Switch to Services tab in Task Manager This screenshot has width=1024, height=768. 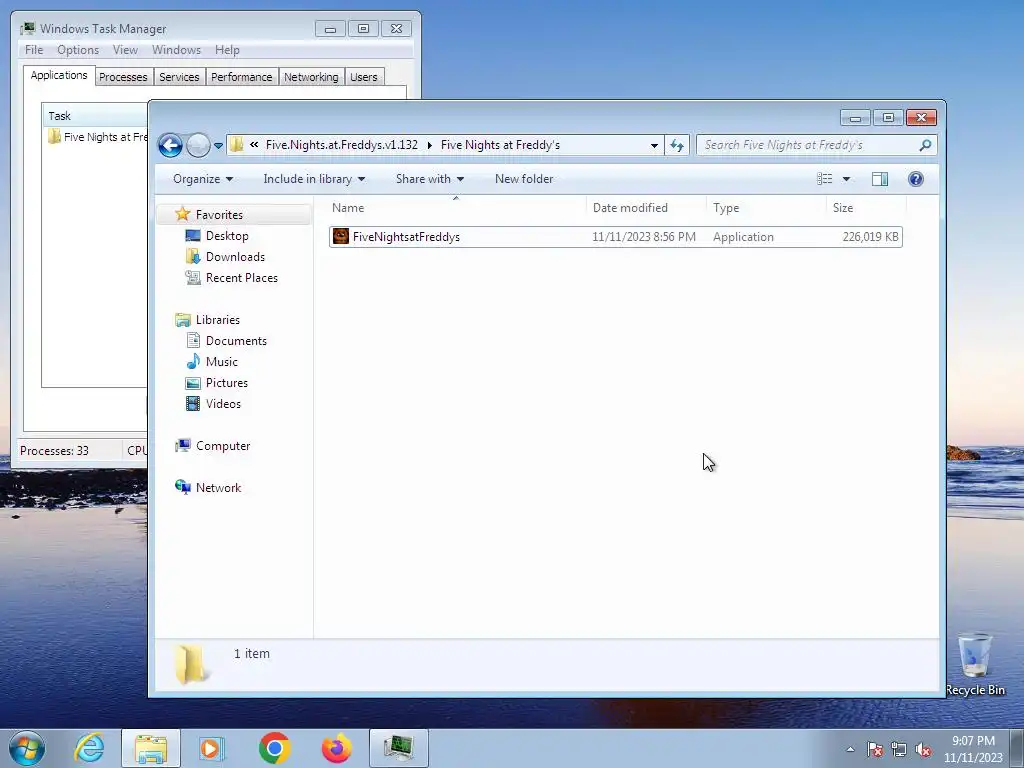(179, 77)
